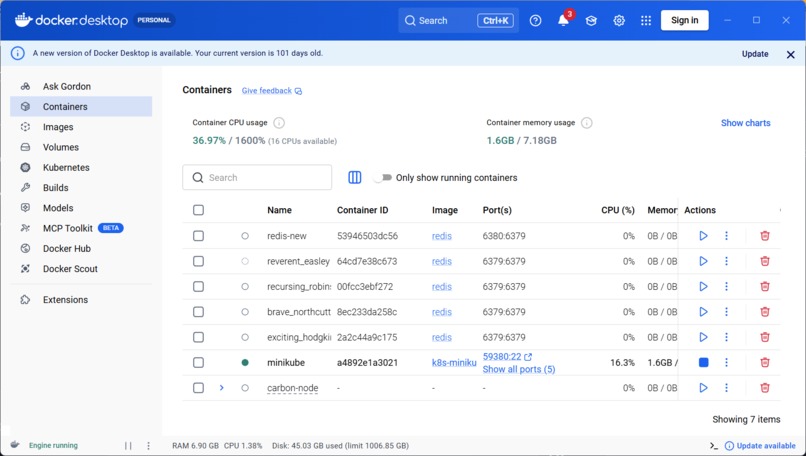Open the Show charts link
Viewport: 806px width, 456px height.
[x=745, y=123]
